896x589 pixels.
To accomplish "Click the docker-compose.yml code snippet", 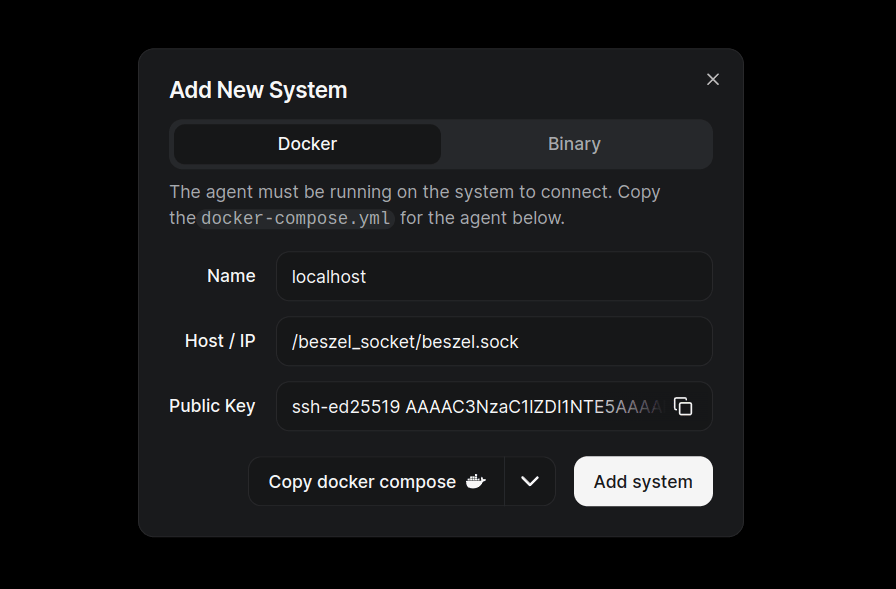I will (296, 218).
